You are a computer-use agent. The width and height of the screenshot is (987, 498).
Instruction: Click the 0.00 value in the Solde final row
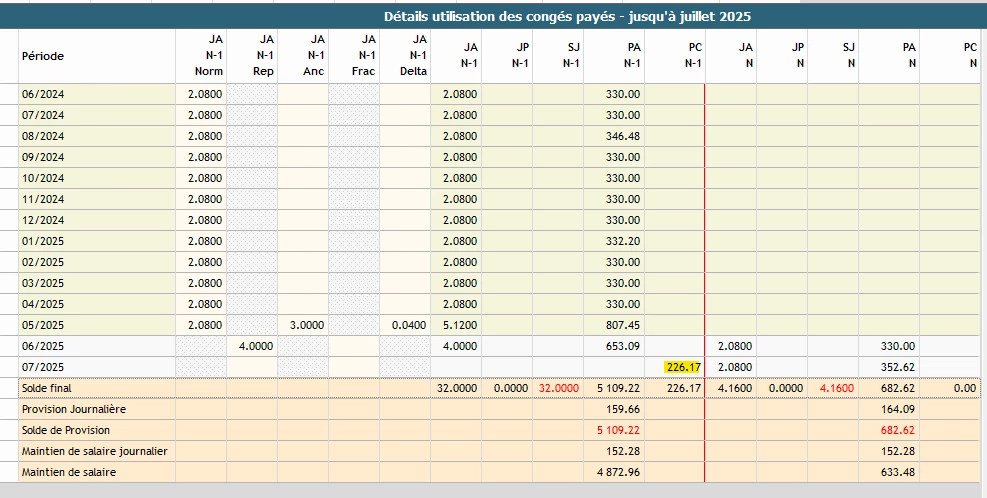pos(965,388)
